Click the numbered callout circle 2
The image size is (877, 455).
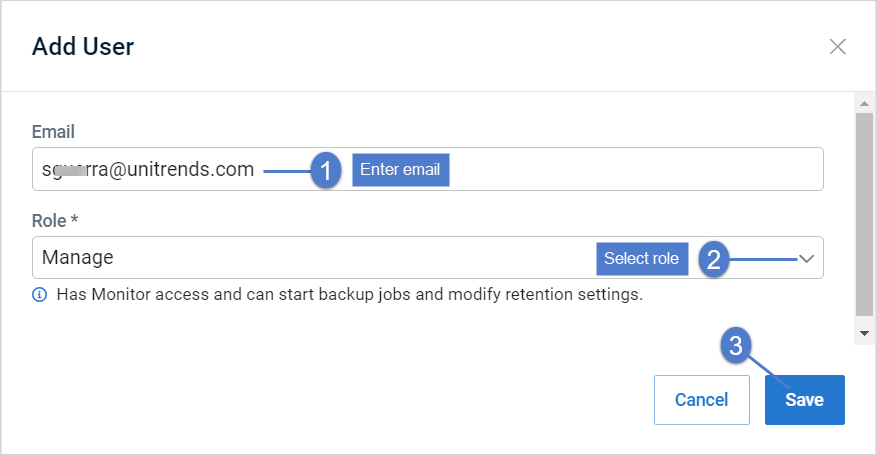[x=714, y=259]
